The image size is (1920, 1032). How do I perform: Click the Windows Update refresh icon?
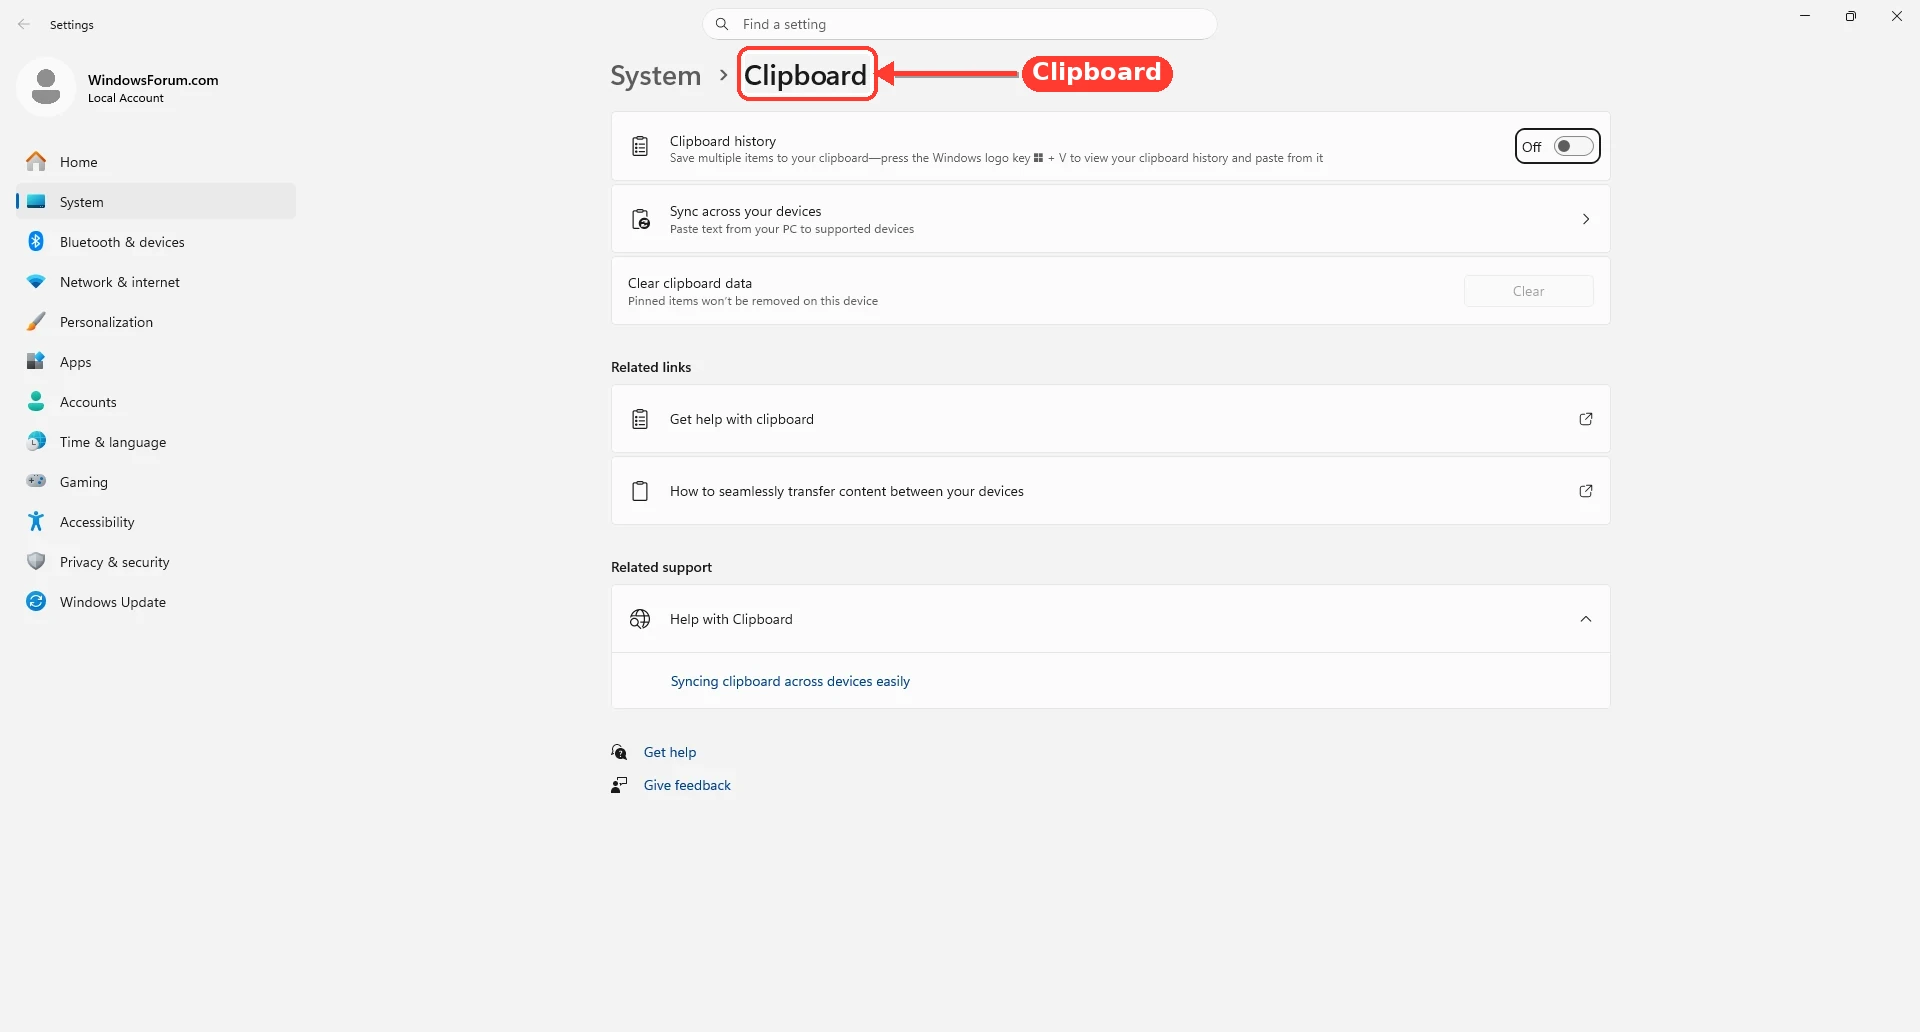[x=36, y=601]
